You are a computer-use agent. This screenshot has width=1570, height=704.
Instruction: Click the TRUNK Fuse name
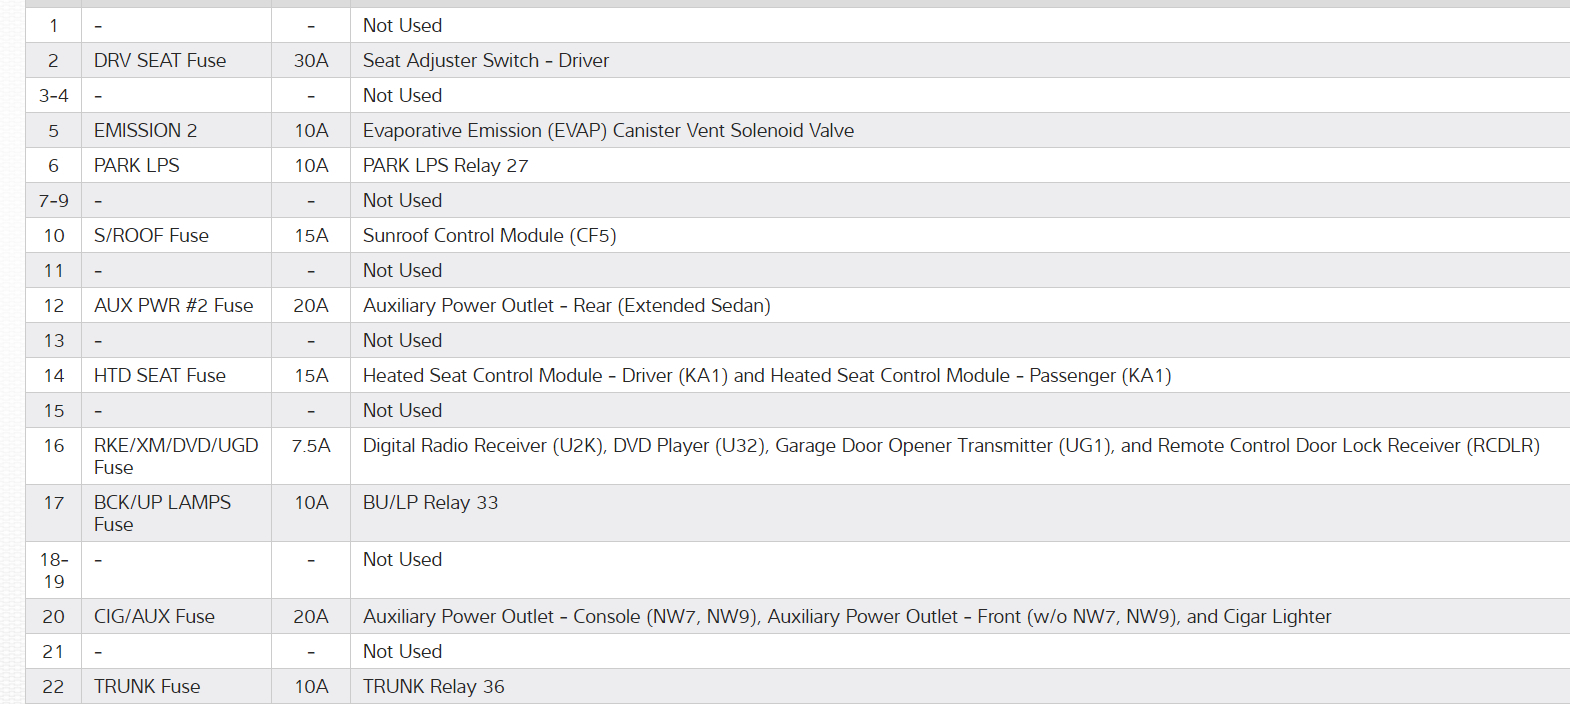click(147, 686)
